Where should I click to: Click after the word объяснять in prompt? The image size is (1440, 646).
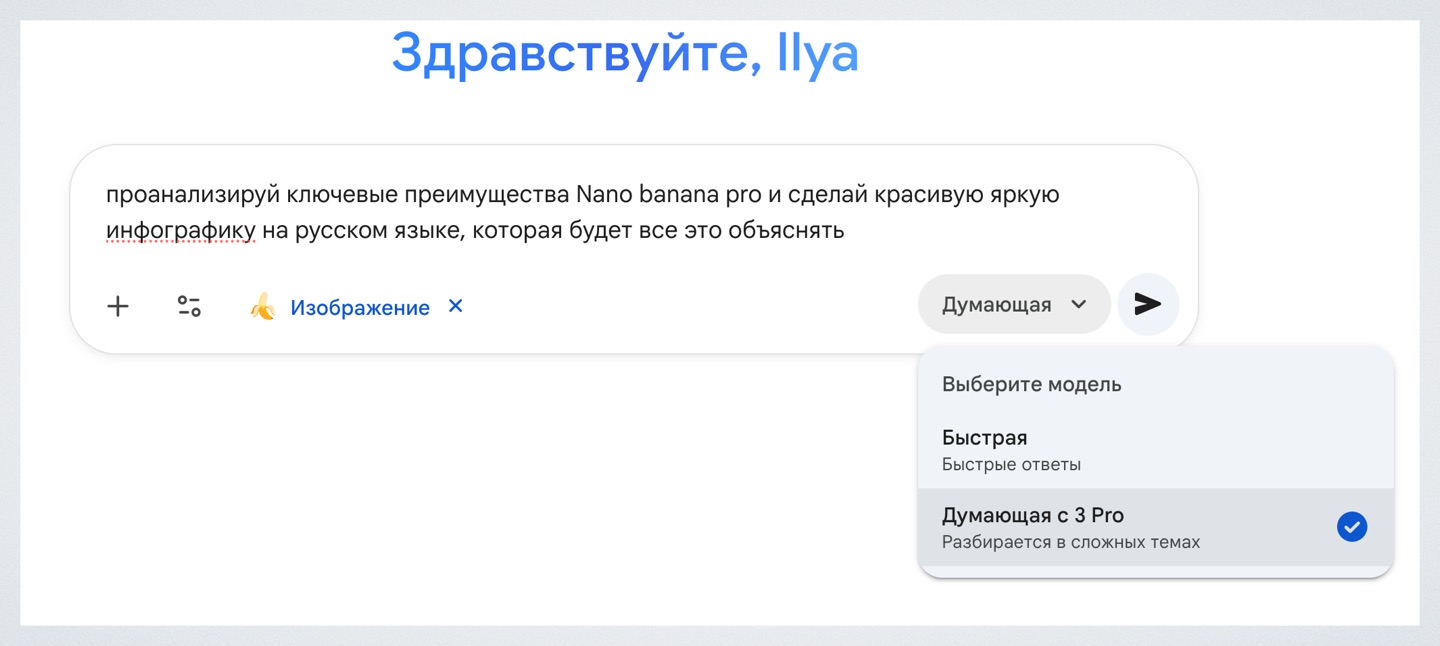846,231
